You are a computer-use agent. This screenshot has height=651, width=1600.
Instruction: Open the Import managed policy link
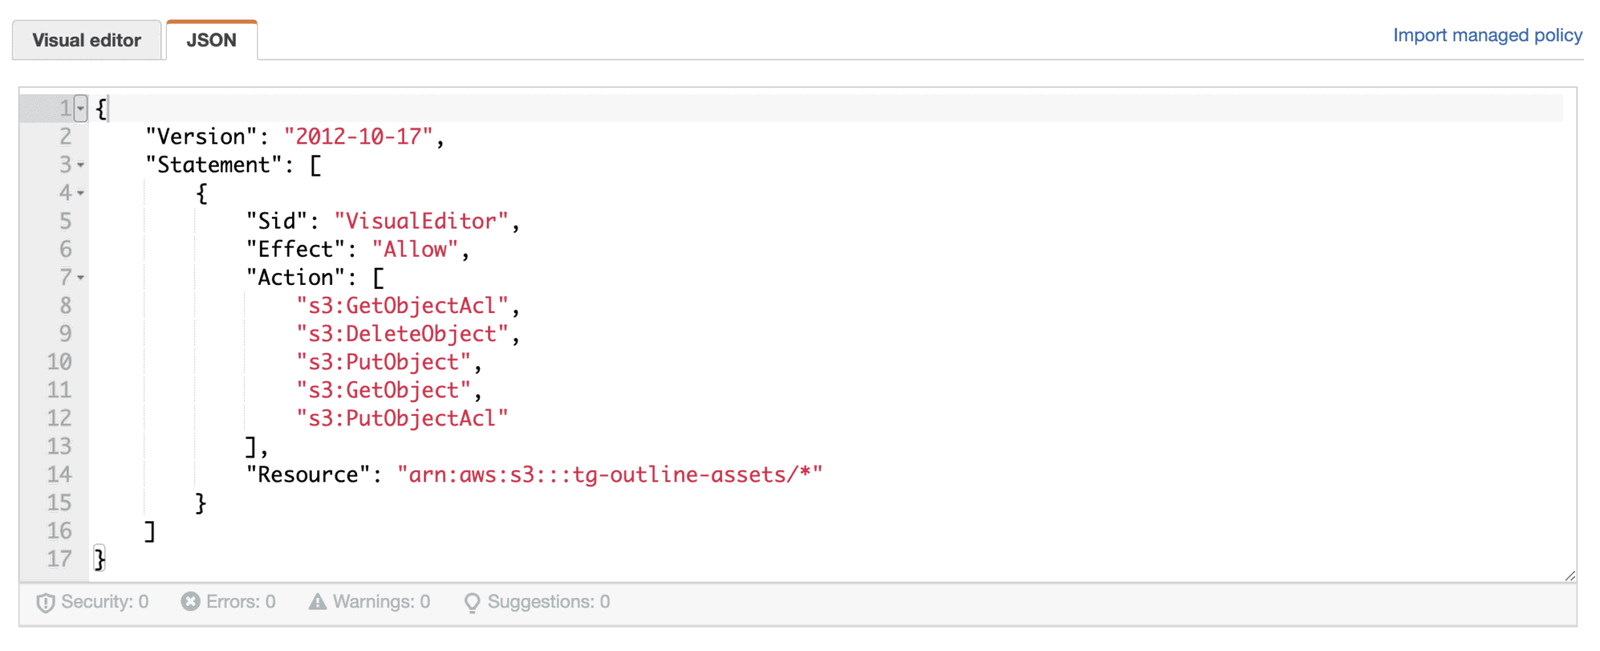pyautogui.click(x=1487, y=36)
